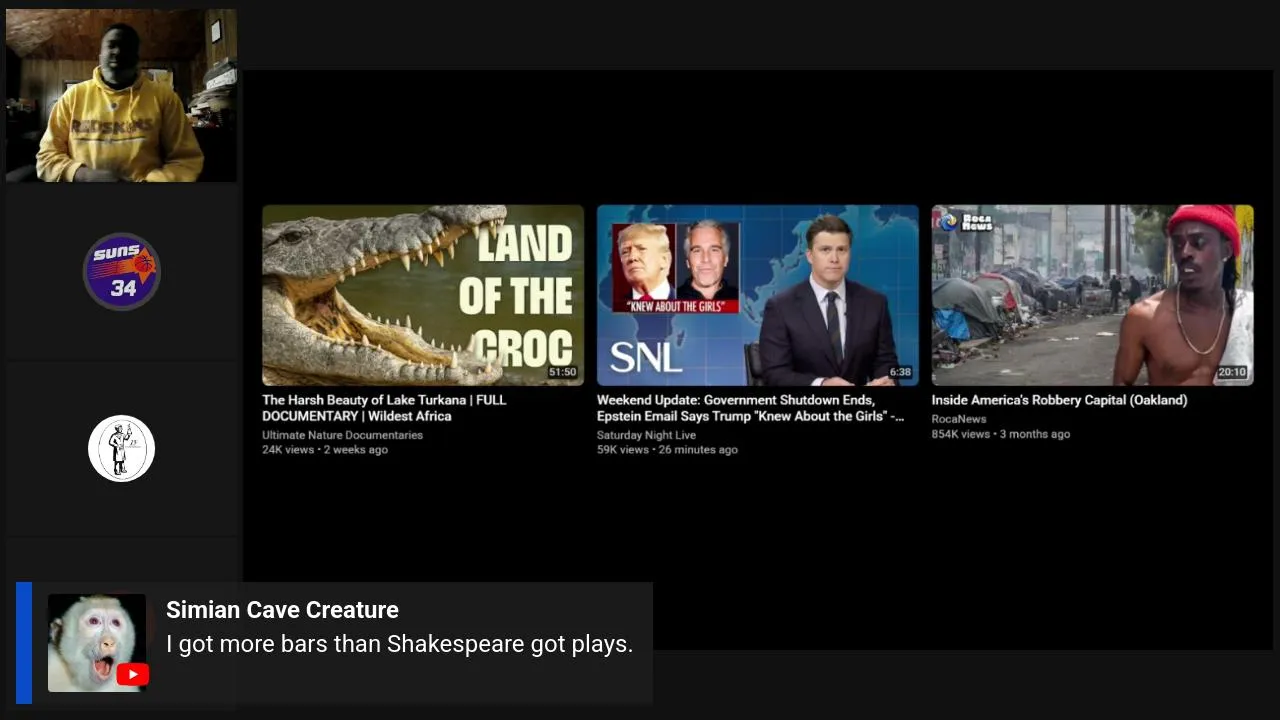1280x720 pixels.
Task: Visit Saturday Night Live channel link
Action: pos(646,435)
